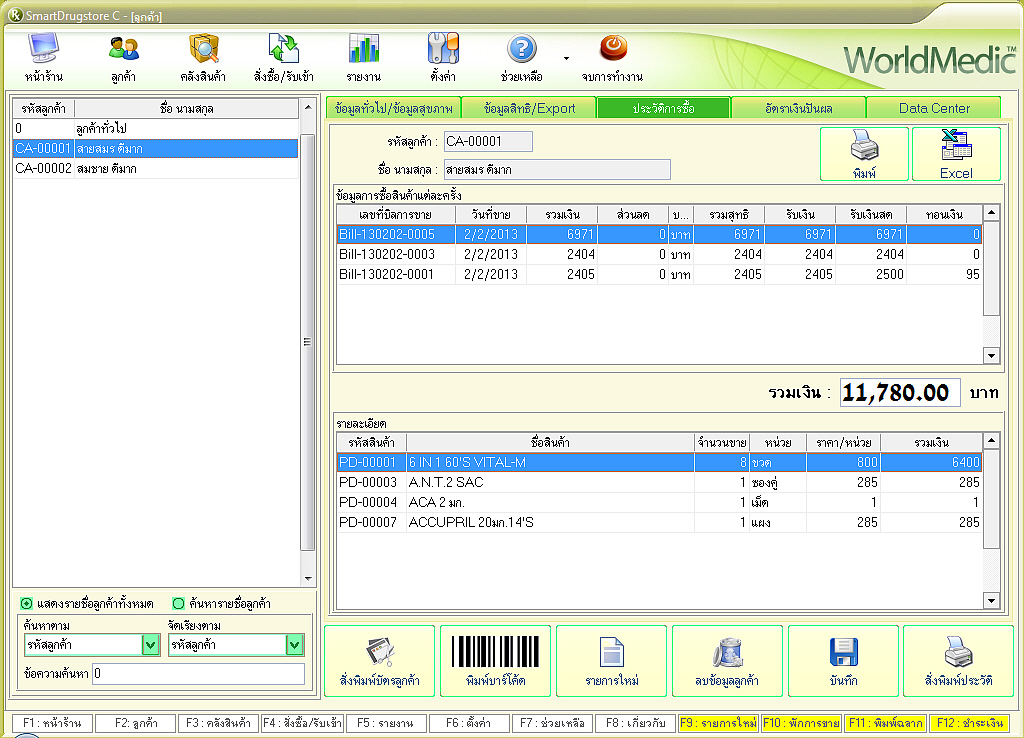Screen dimensions: 1024x738
Task: Click the ลบข้อมูลลูกค้า delete button
Action: tap(727, 661)
